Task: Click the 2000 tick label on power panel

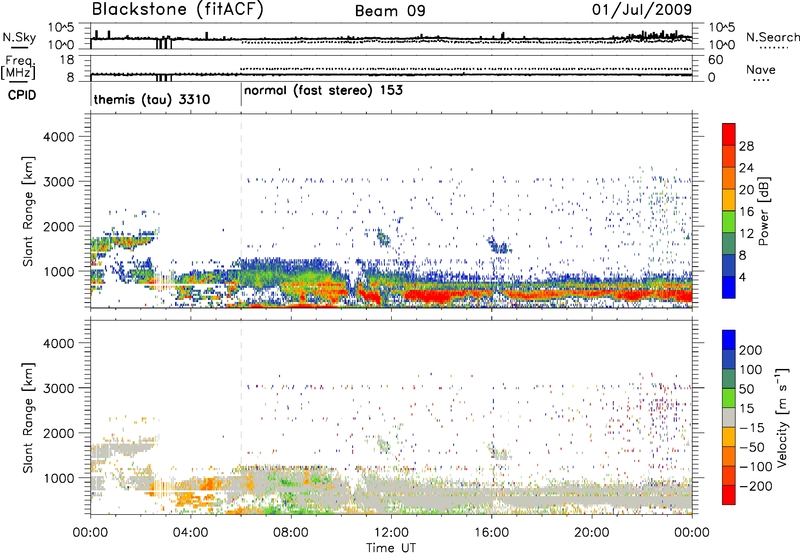Action: point(59,226)
